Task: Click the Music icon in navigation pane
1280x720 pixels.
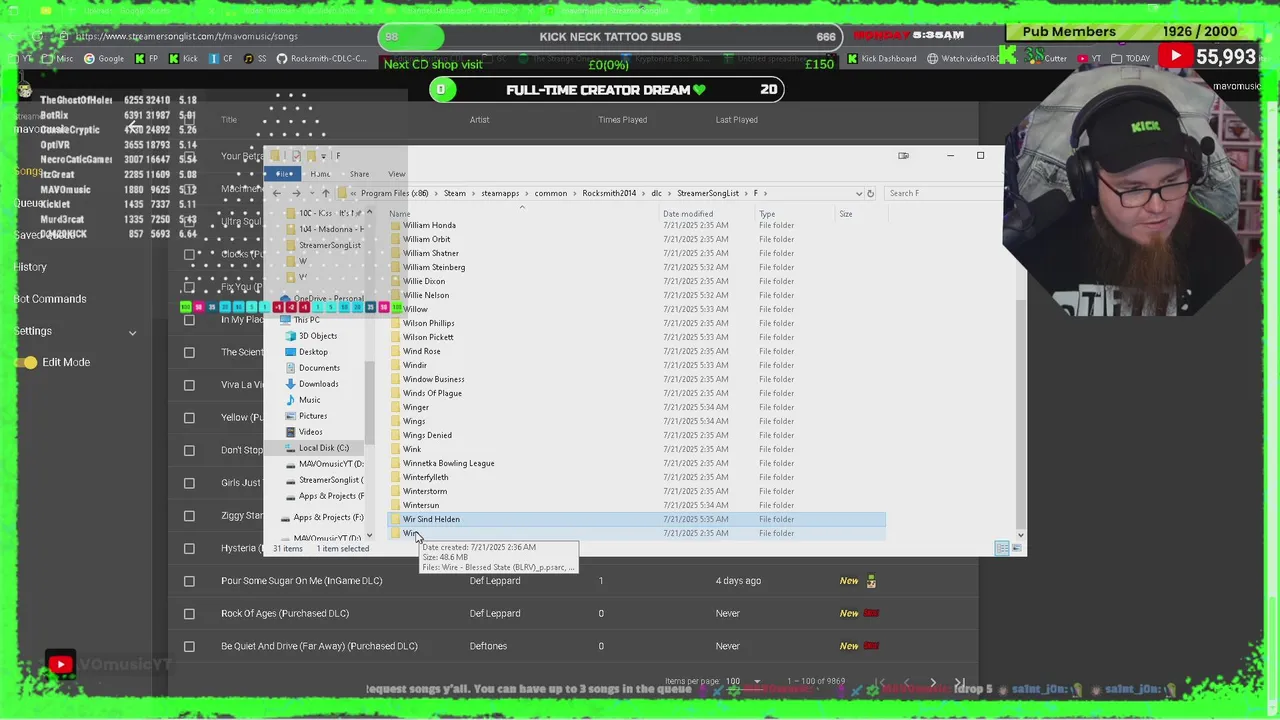Action: pos(291,400)
